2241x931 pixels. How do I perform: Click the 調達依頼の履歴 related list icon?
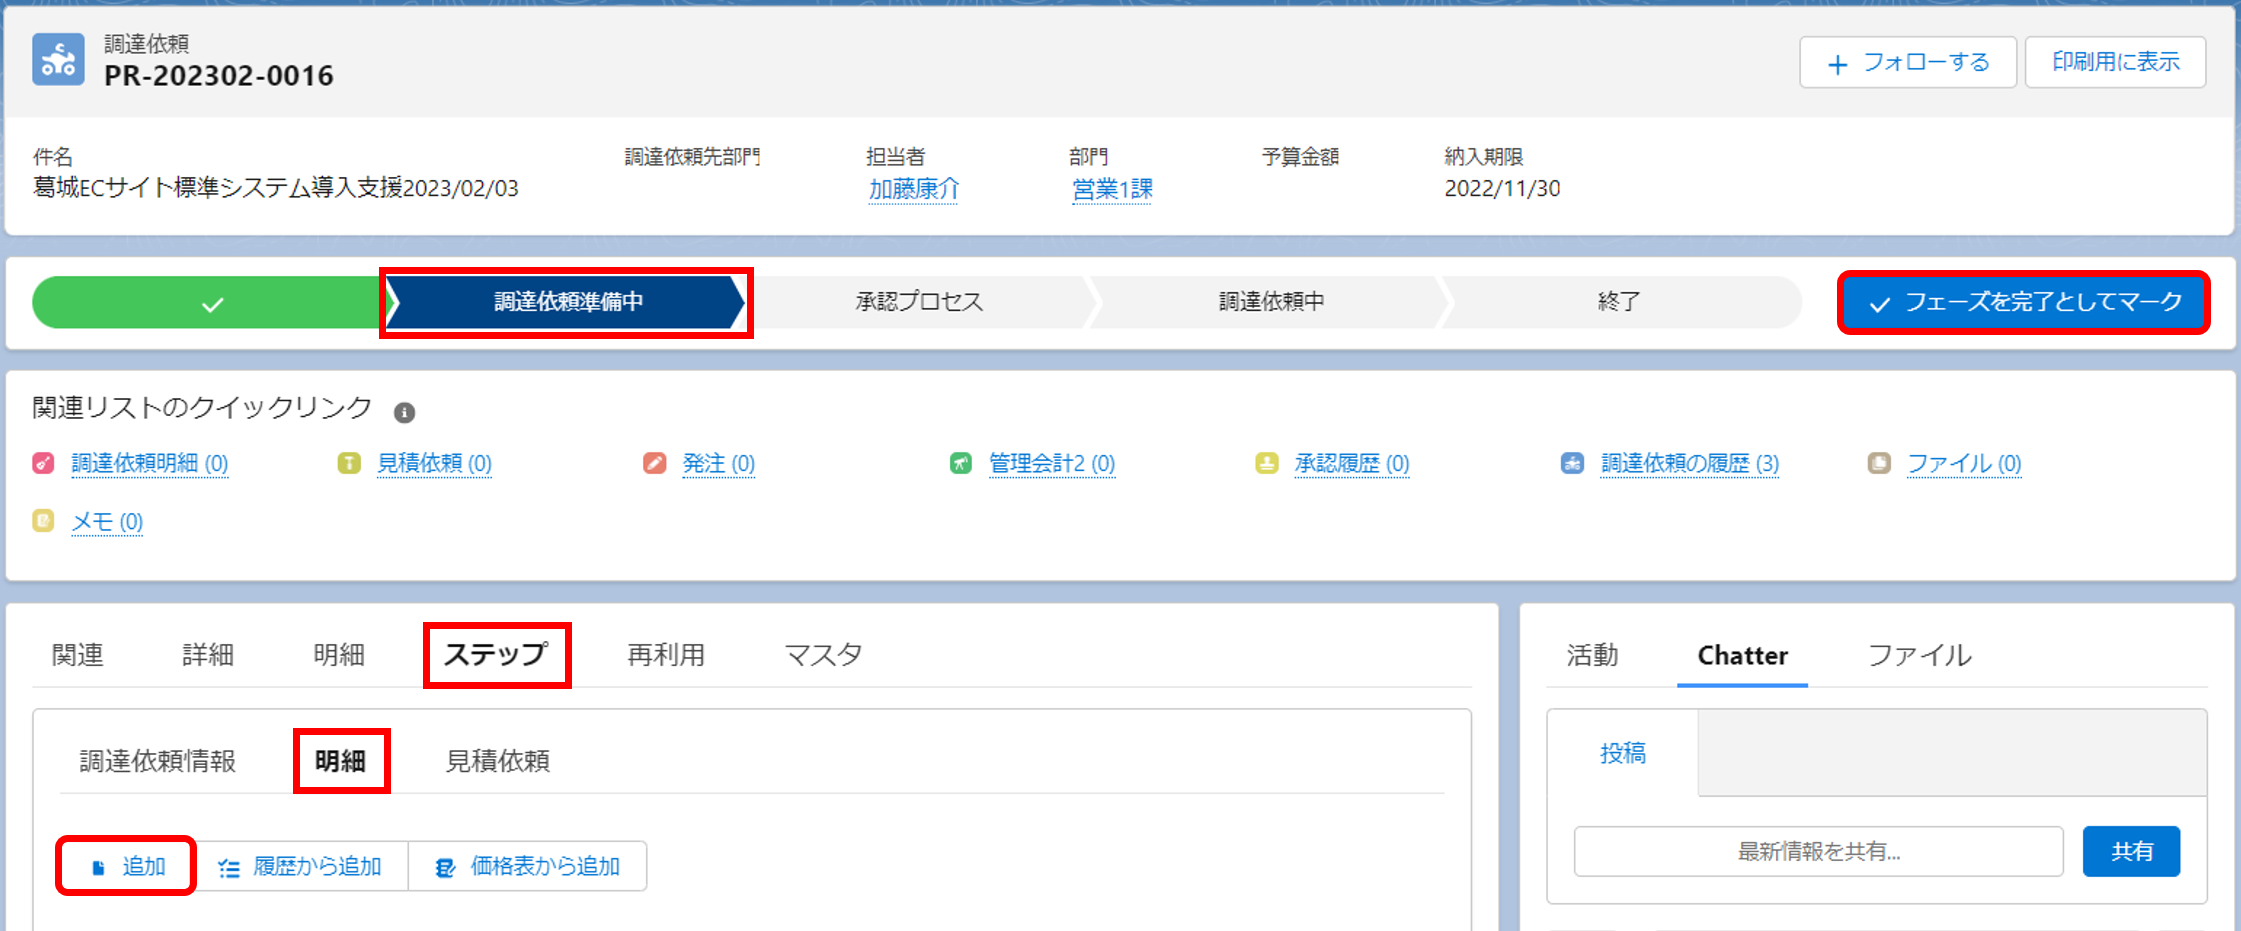click(1573, 463)
